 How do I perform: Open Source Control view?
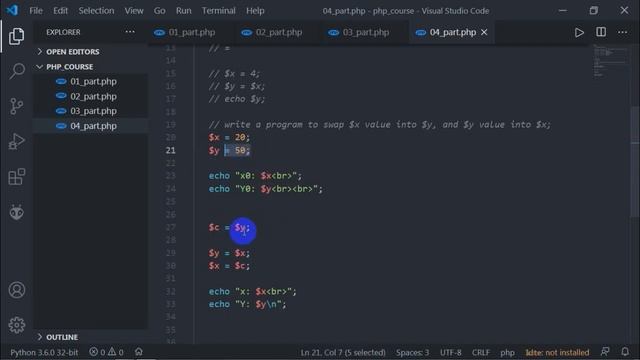tap(16, 106)
